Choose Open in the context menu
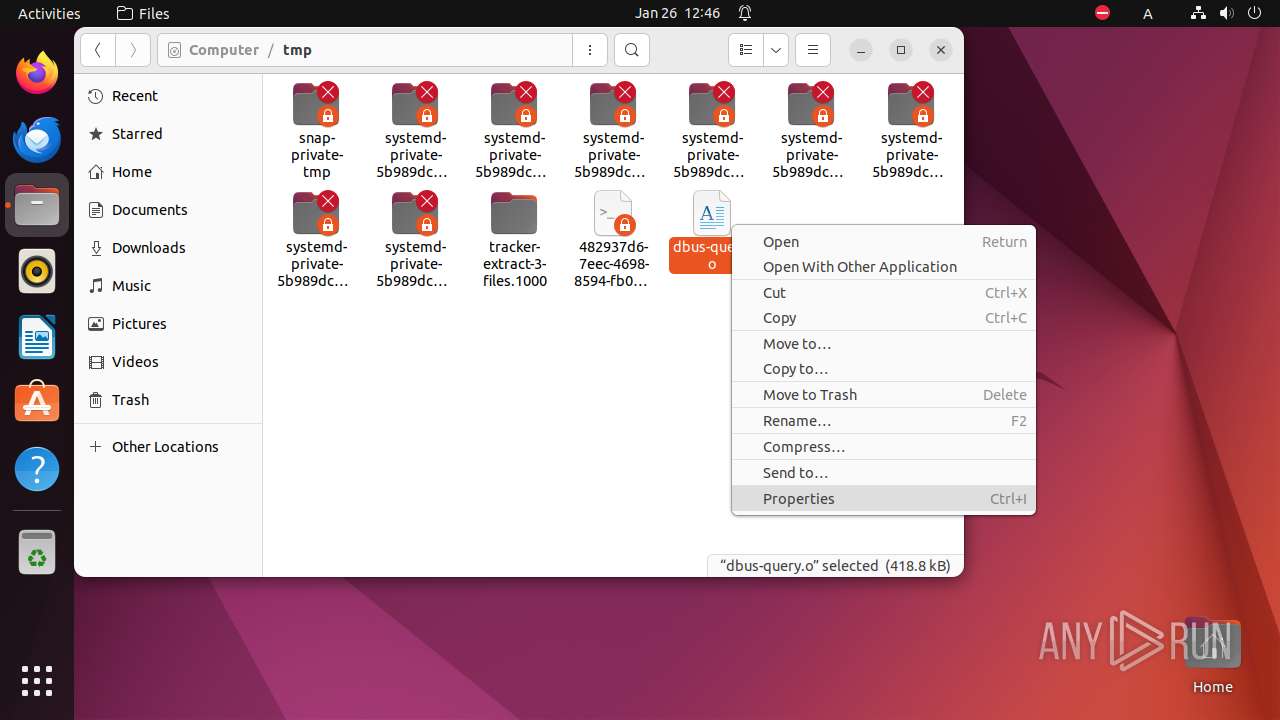Viewport: 1280px width, 720px height. pos(884,242)
